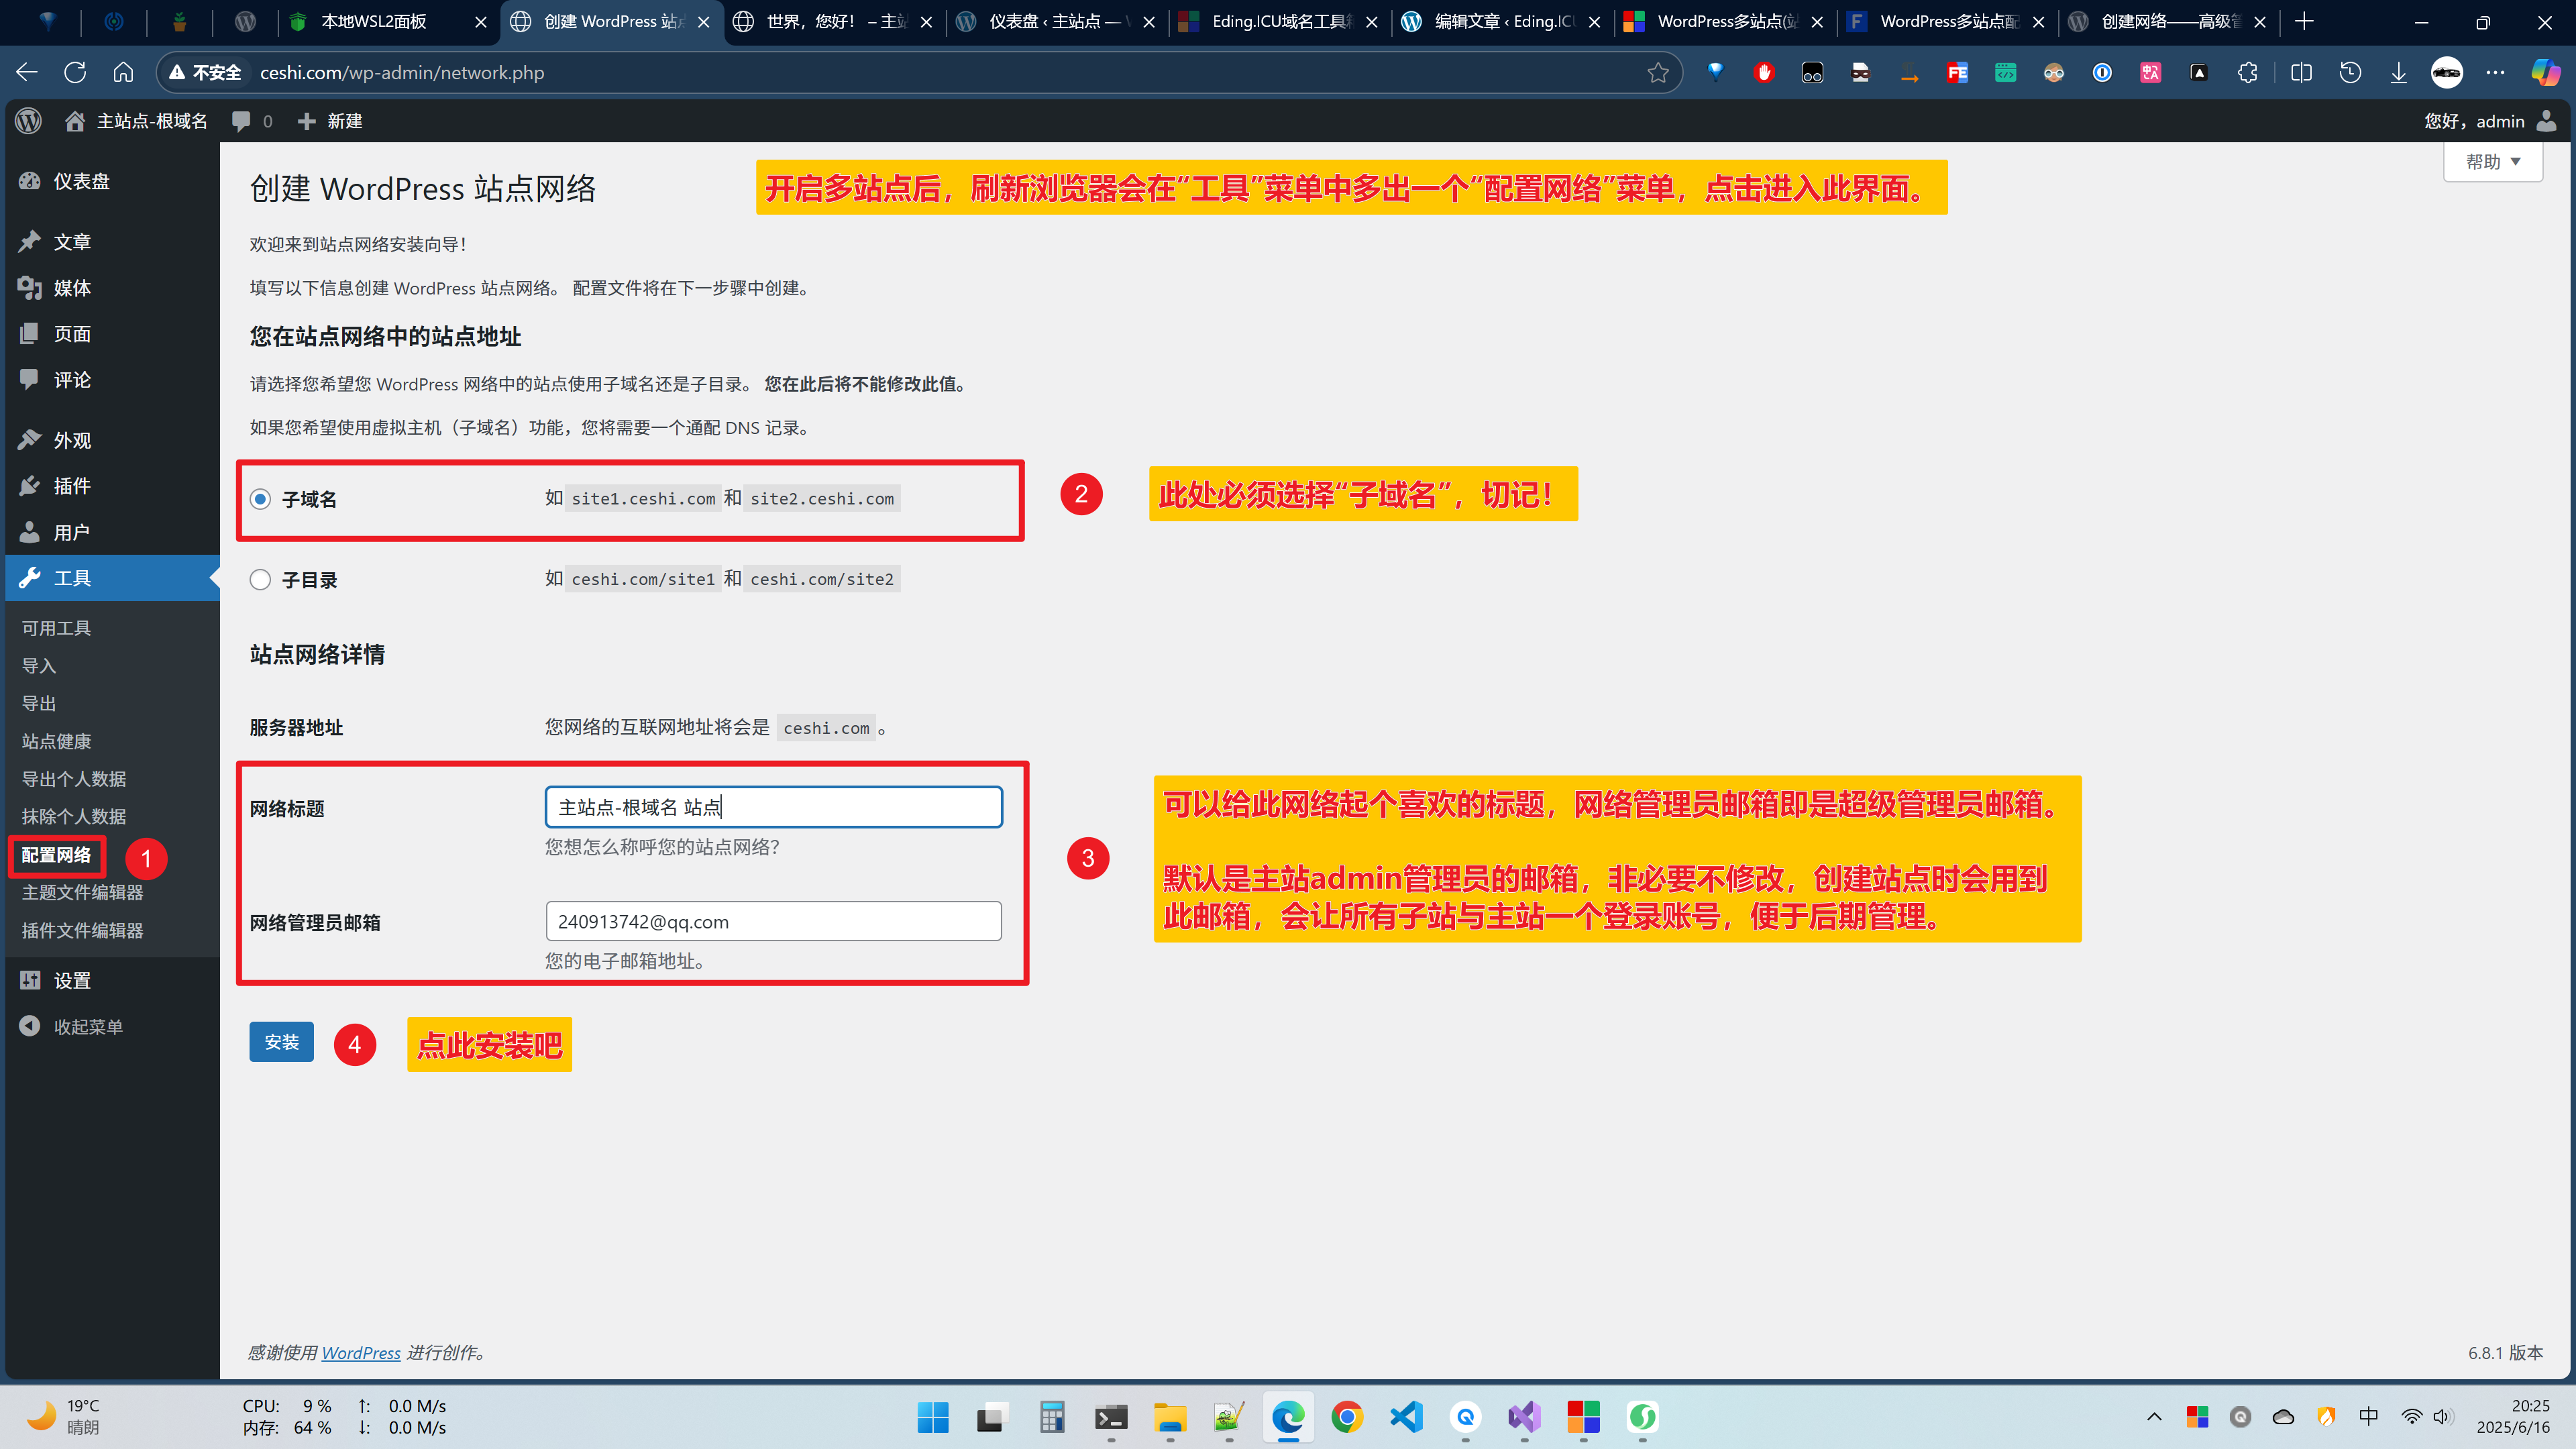Screen dimensions: 2576x1449
Task: Open a new browser tab
Action: 2304,21
